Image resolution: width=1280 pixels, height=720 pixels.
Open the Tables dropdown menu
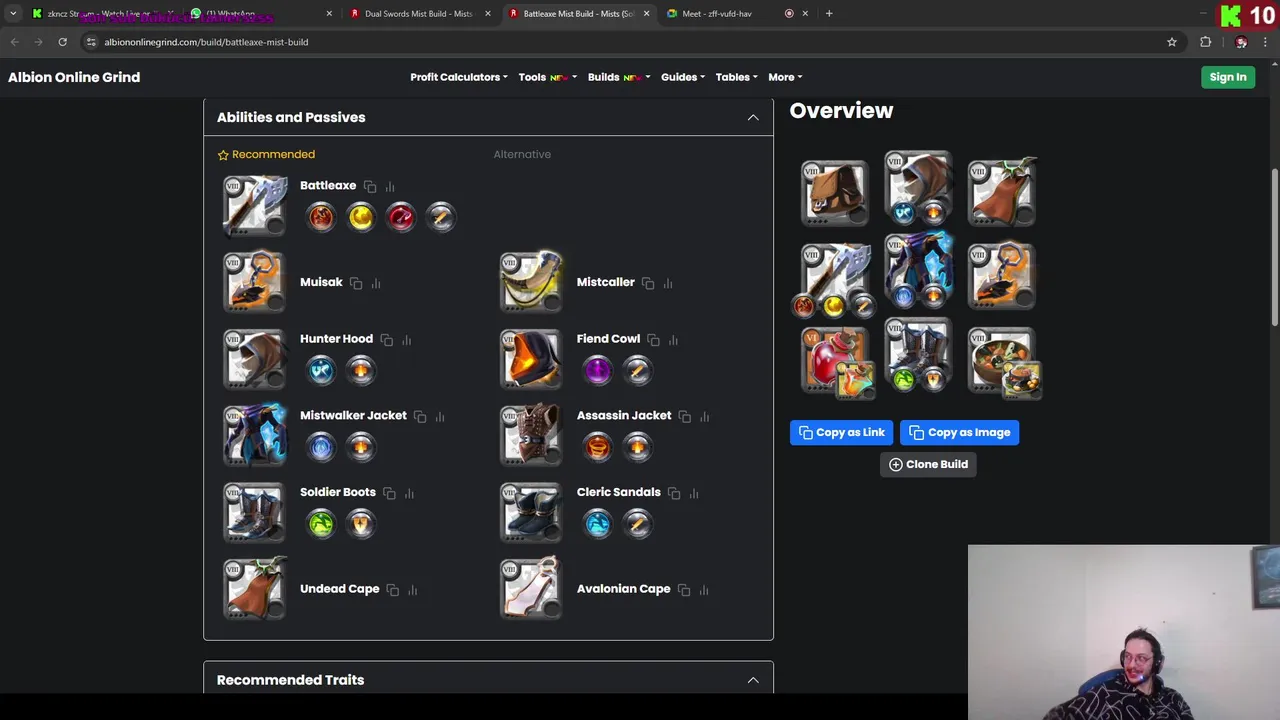click(x=736, y=77)
